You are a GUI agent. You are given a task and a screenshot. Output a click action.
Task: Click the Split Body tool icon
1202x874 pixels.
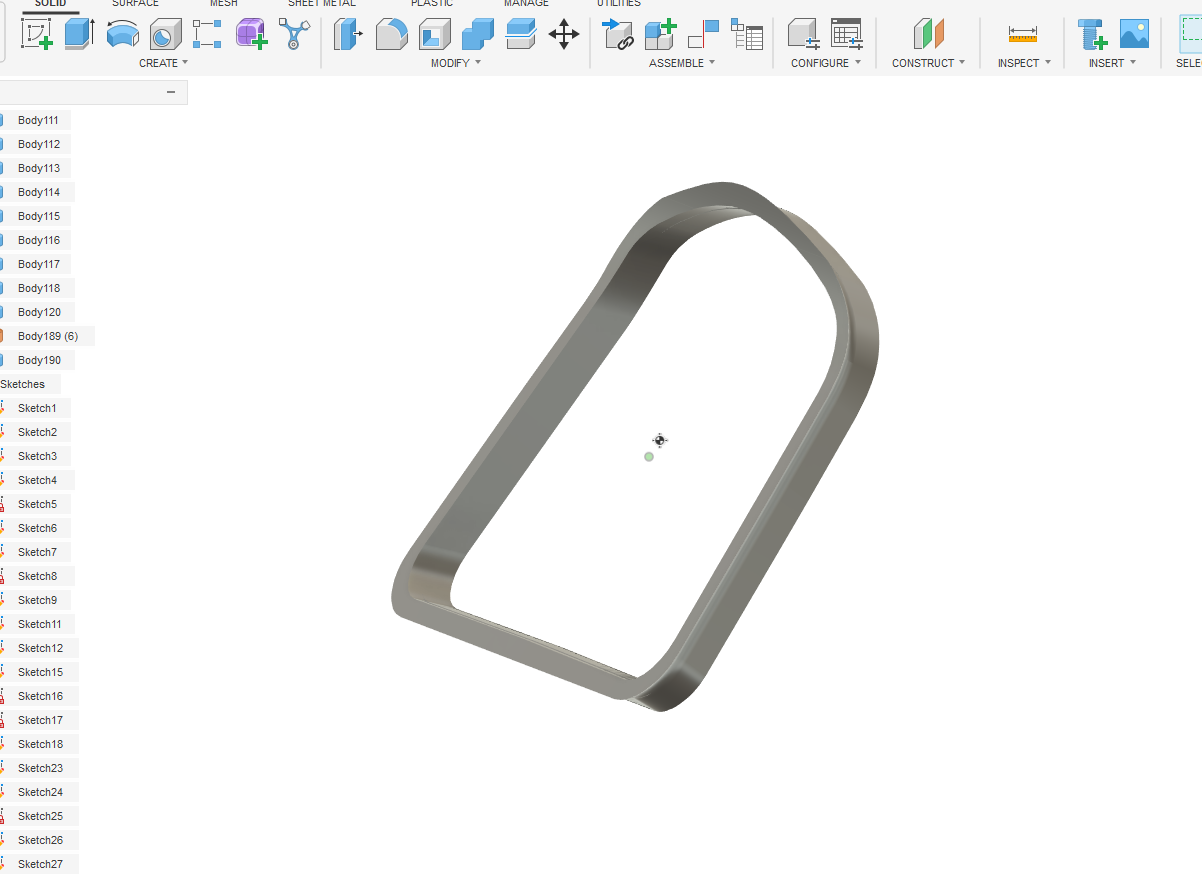(521, 34)
